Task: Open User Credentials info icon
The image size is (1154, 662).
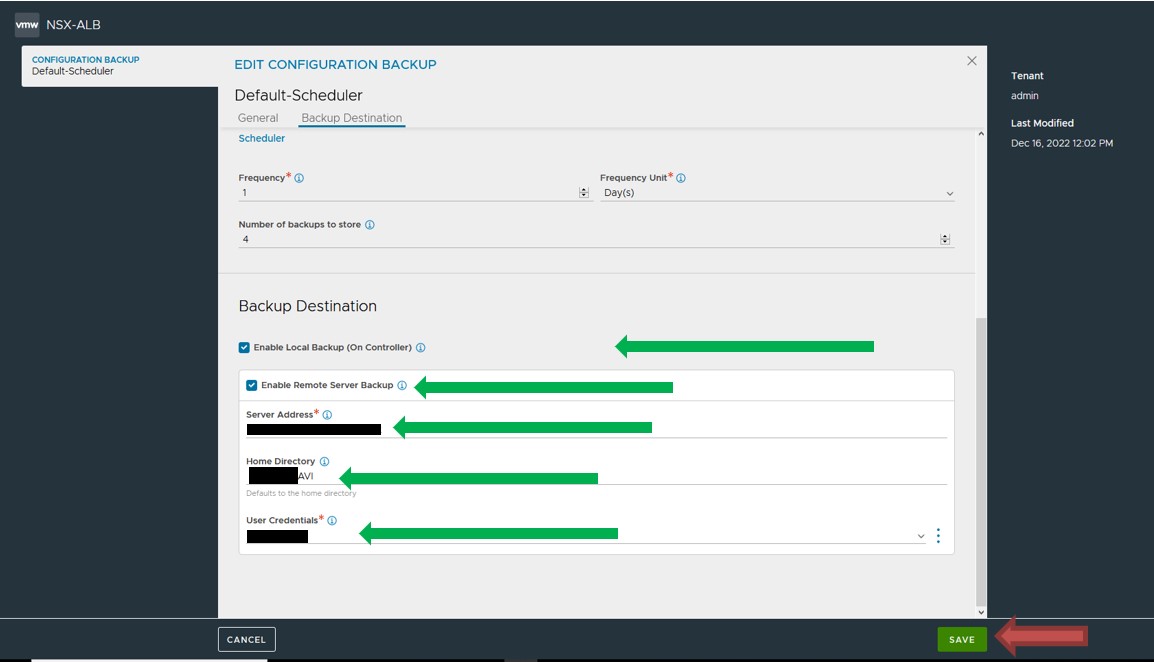Action: (332, 521)
